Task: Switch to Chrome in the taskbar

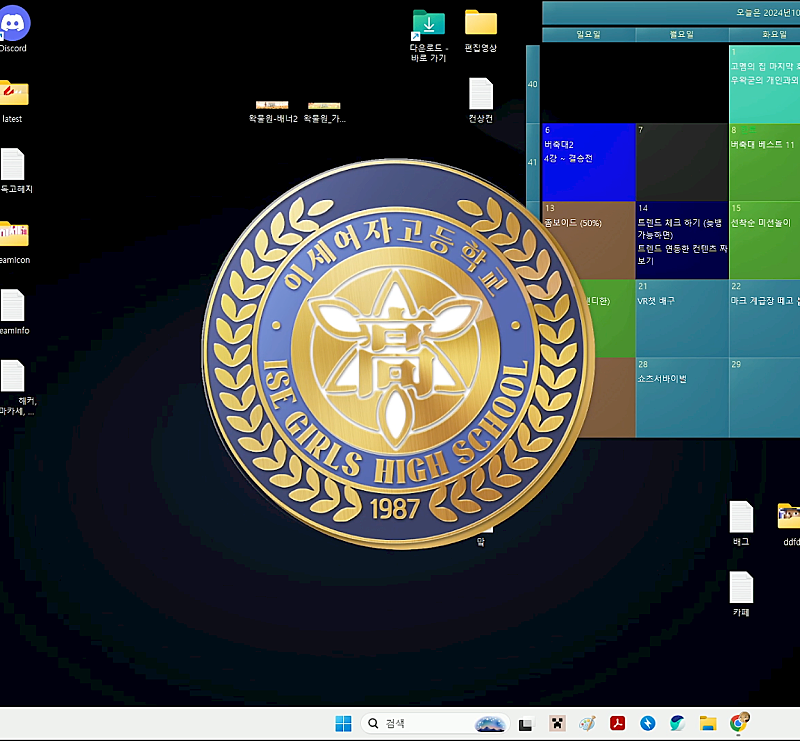Action: point(739,723)
